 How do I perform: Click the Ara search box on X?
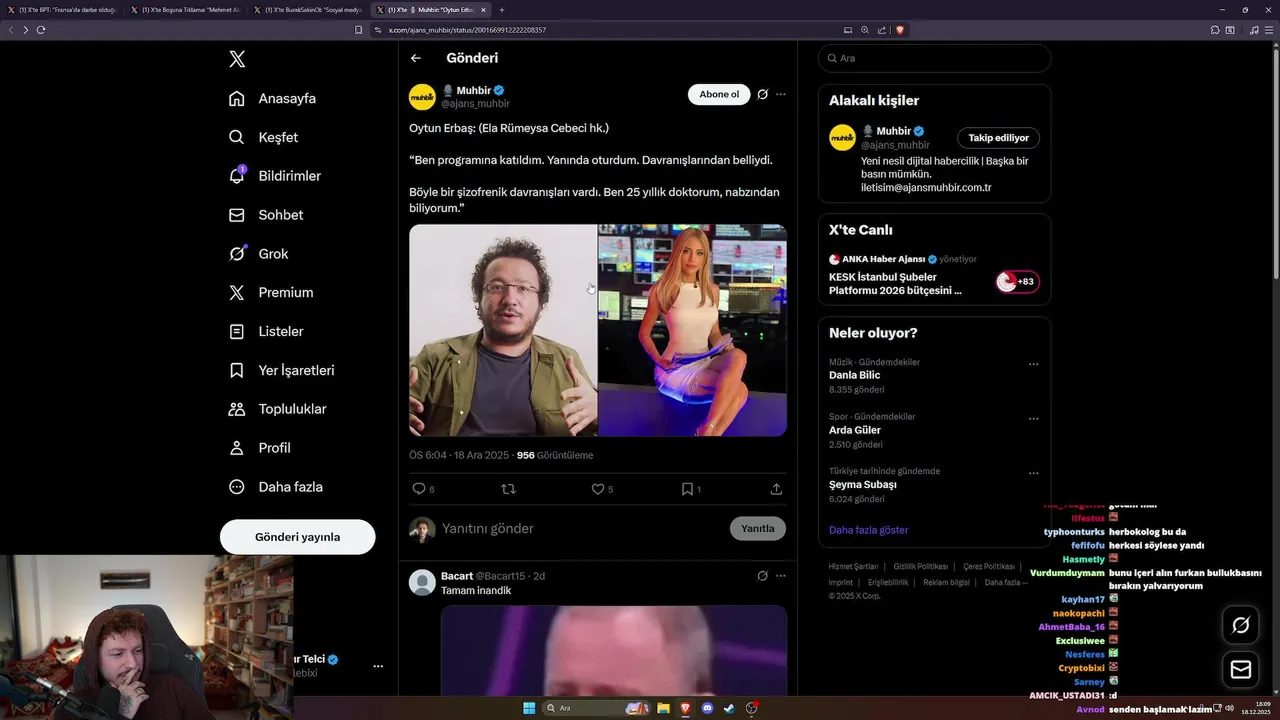(x=934, y=58)
